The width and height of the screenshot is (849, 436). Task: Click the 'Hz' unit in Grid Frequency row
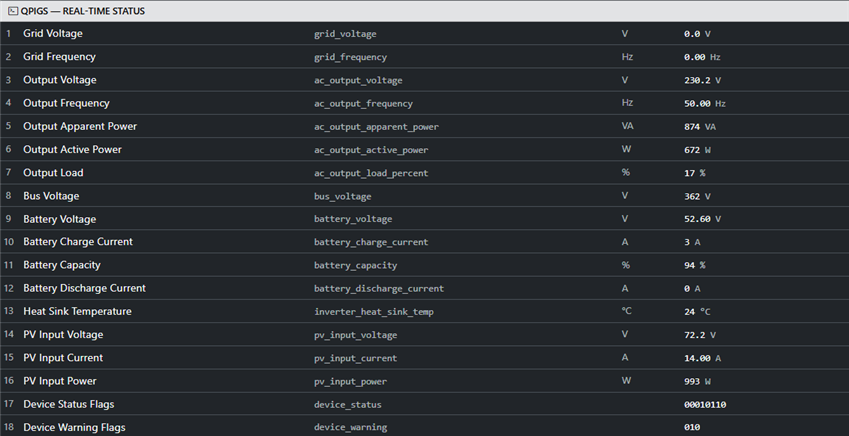point(627,57)
